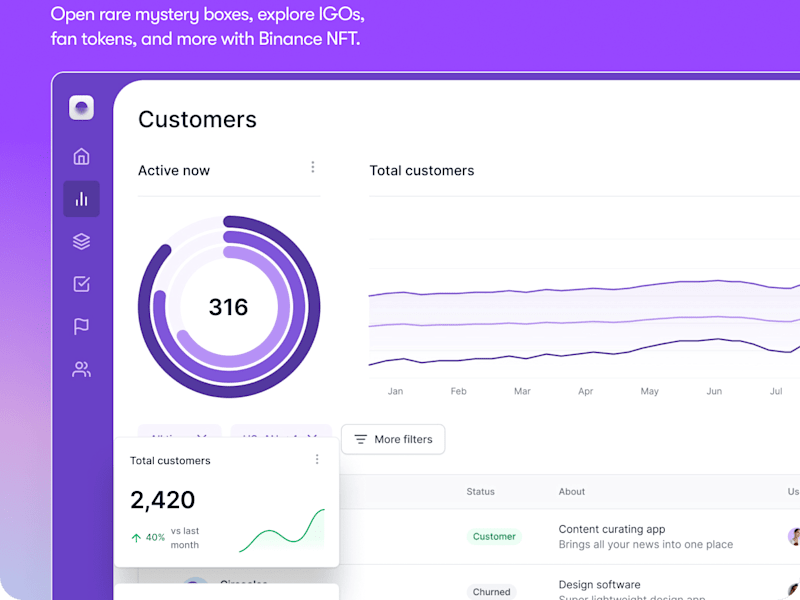Click the About column header
The height and width of the screenshot is (600, 800).
coord(571,491)
